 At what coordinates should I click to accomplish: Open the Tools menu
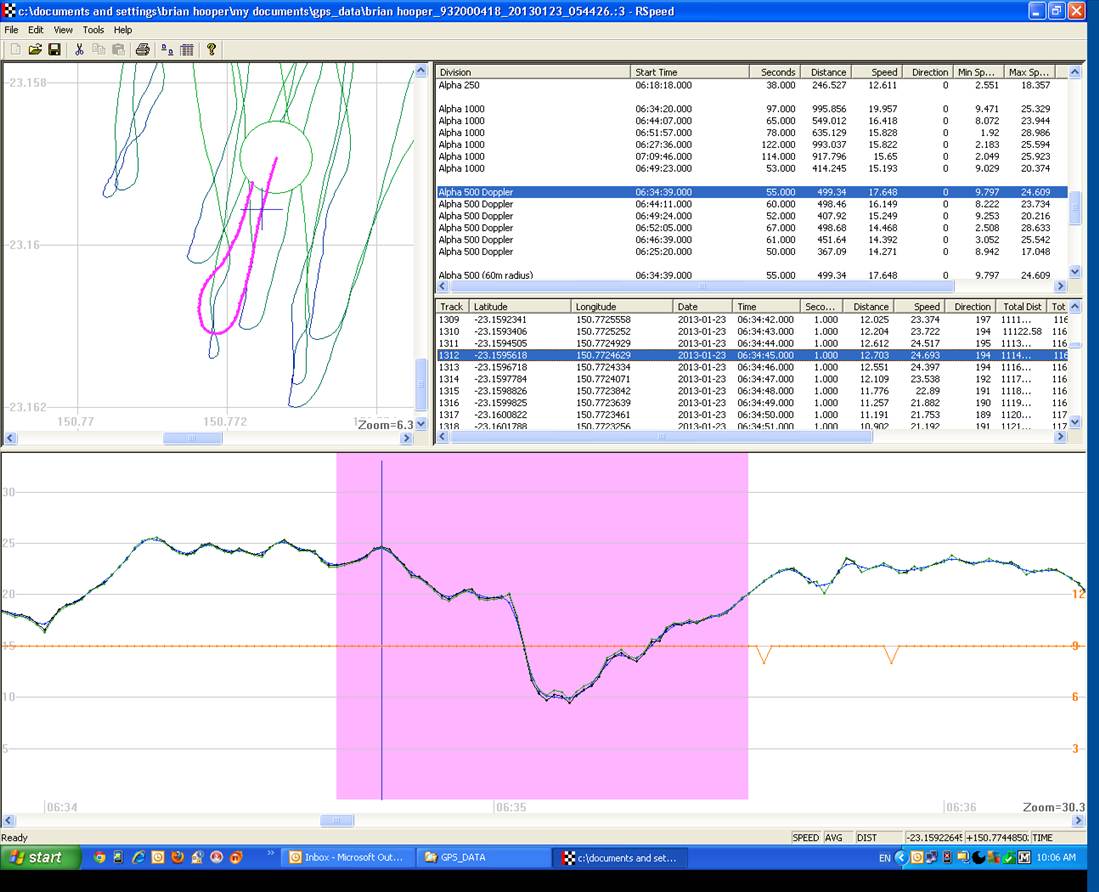(x=93, y=30)
